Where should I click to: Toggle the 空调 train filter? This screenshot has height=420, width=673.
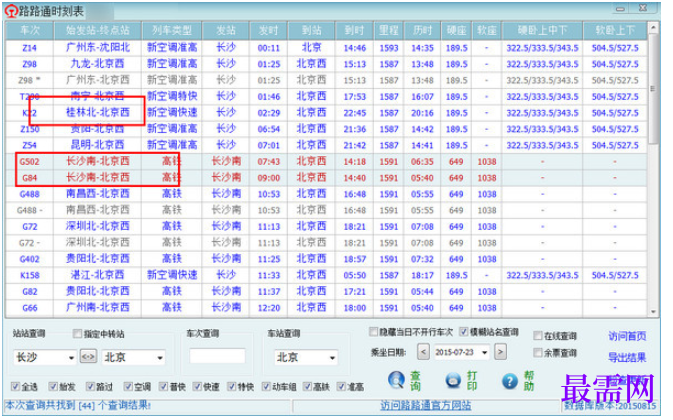click(x=128, y=387)
